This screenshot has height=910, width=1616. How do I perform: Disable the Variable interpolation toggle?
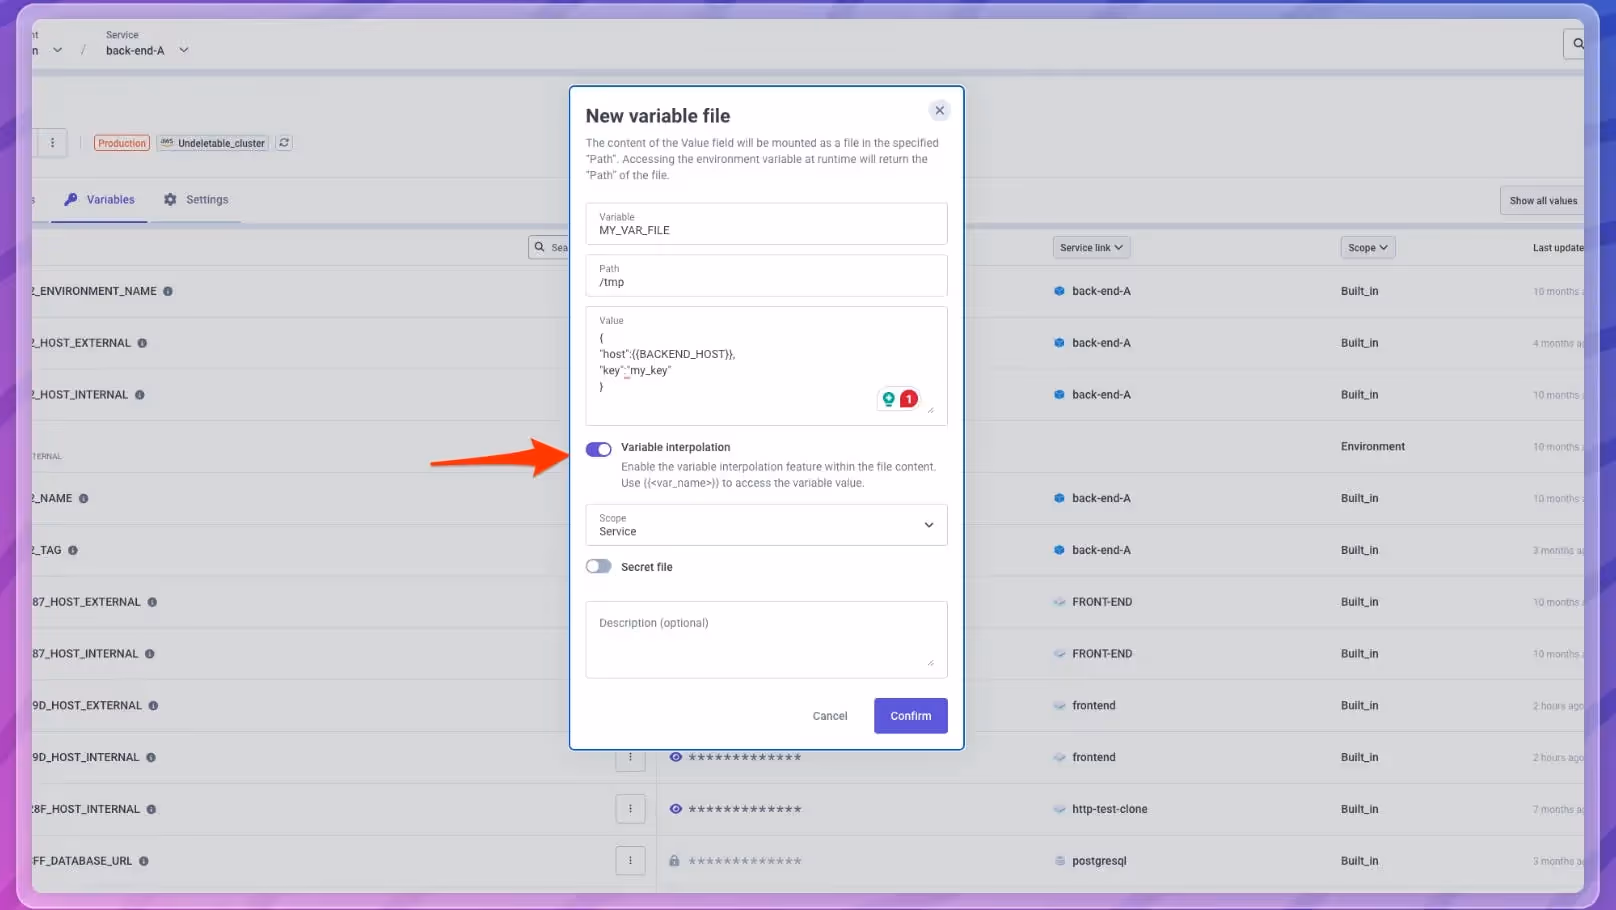click(598, 449)
